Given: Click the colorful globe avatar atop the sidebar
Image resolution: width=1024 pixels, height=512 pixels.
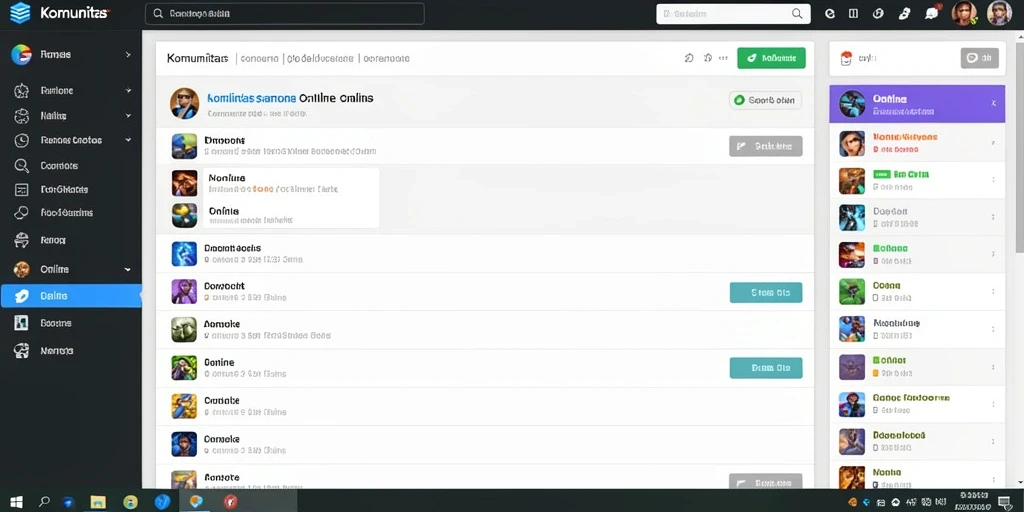Looking at the screenshot, I should (21, 55).
